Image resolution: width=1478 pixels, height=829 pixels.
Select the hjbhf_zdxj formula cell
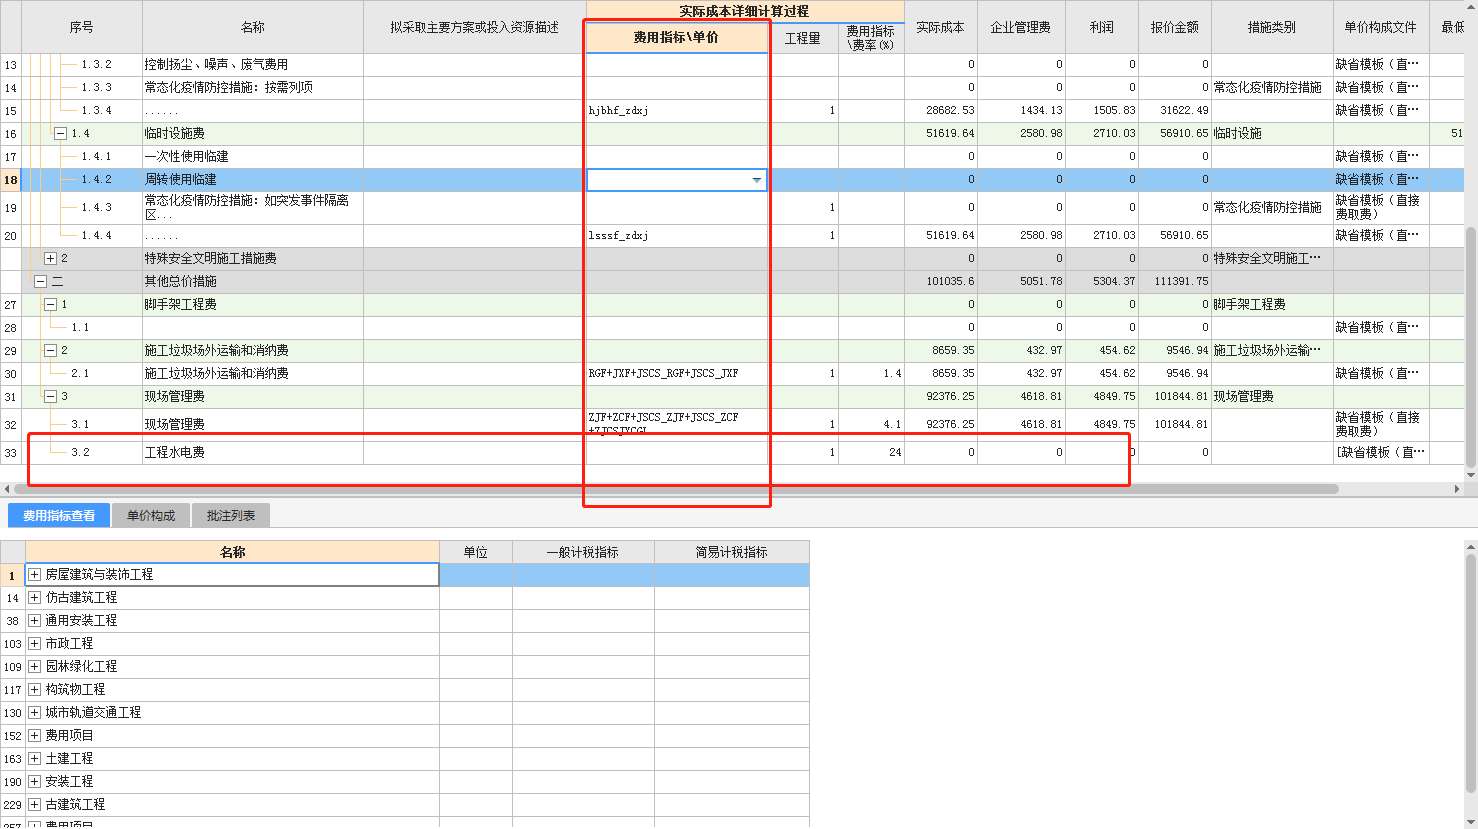pyautogui.click(x=676, y=111)
